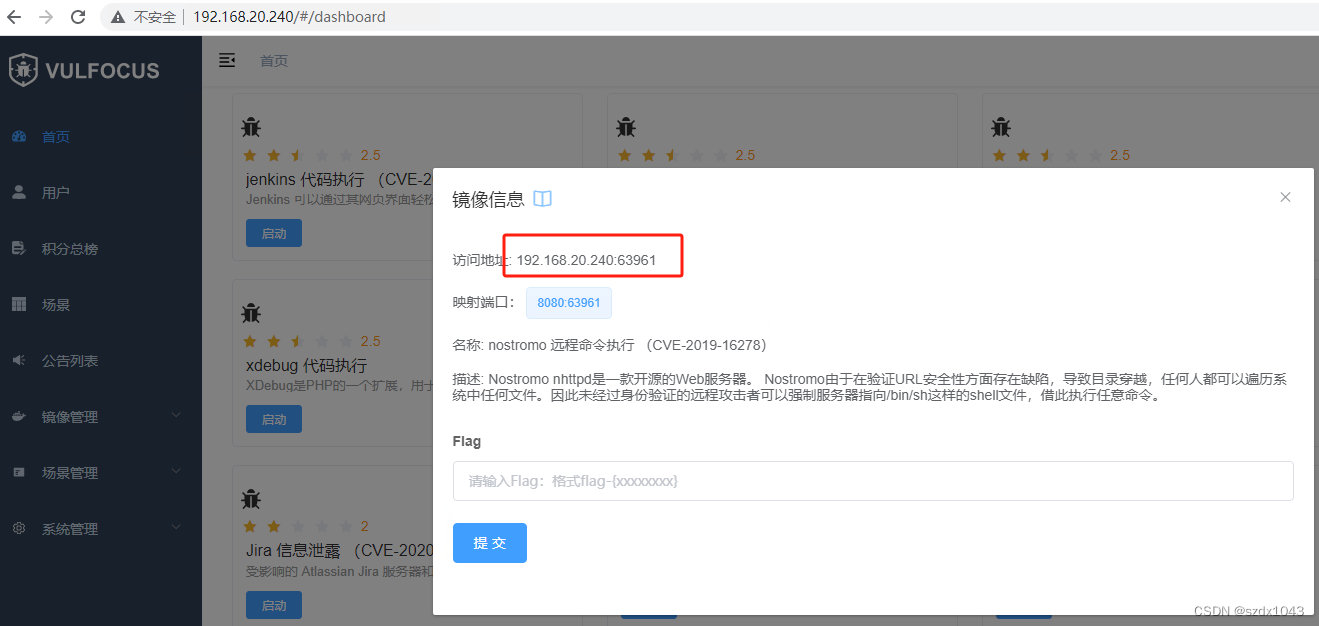
Task: Click the browser back arrow
Action: tap(14, 17)
